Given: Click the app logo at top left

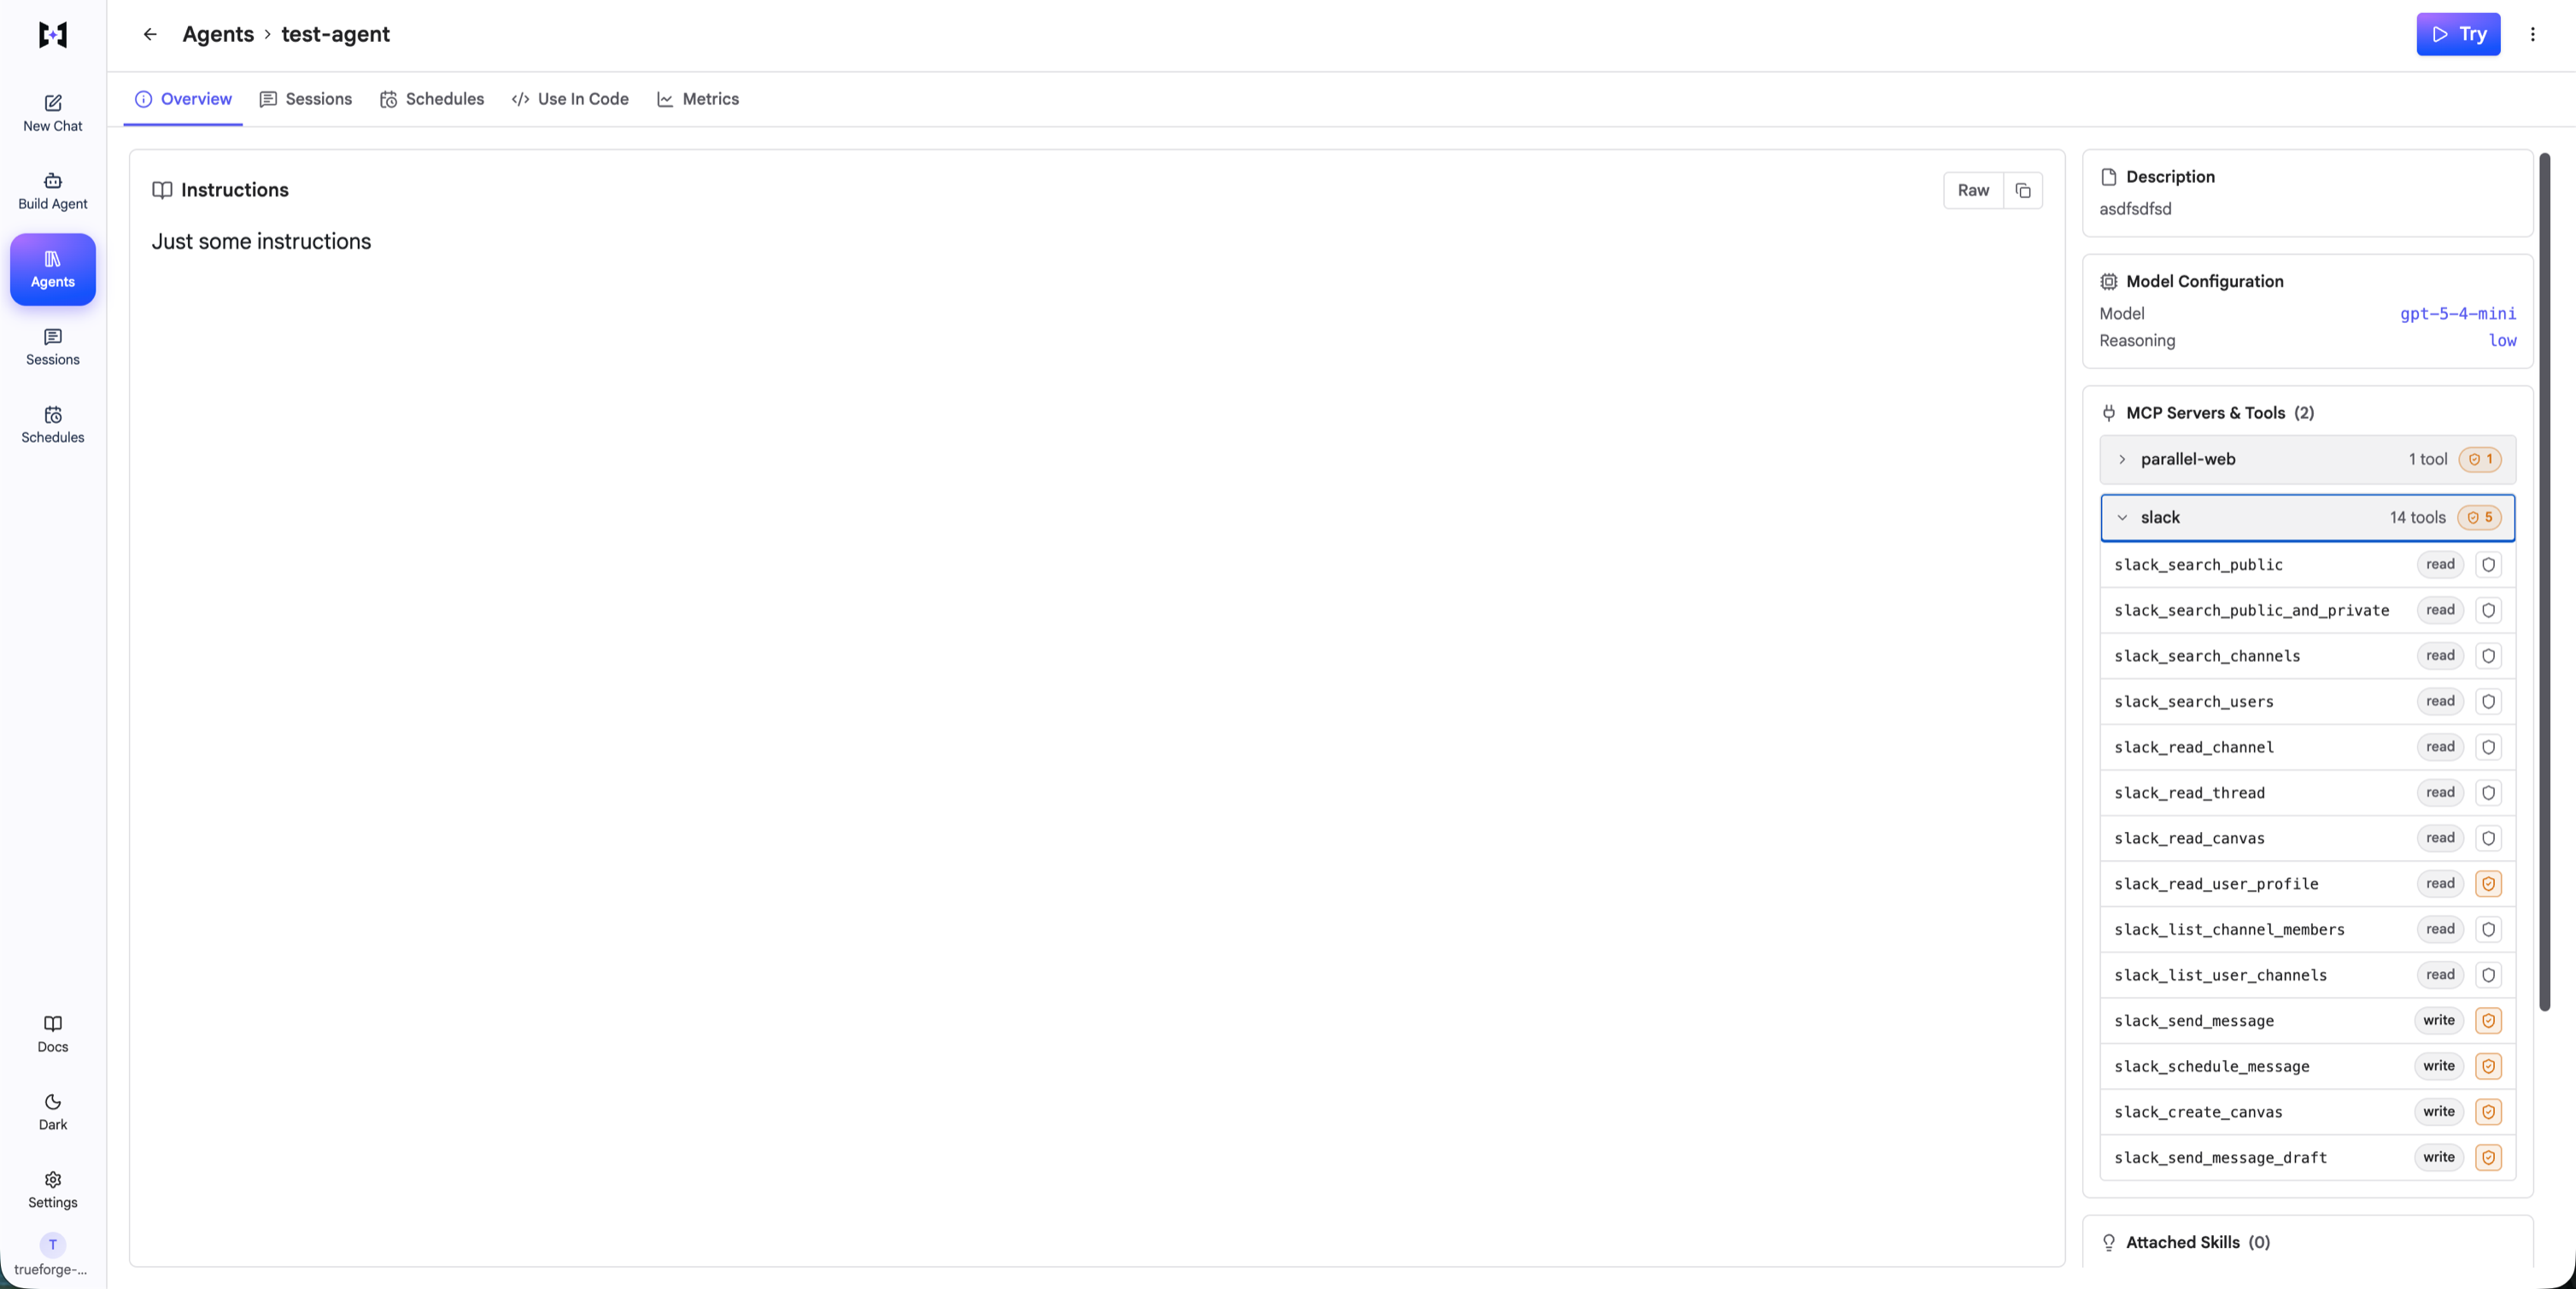Looking at the screenshot, I should pos(52,35).
